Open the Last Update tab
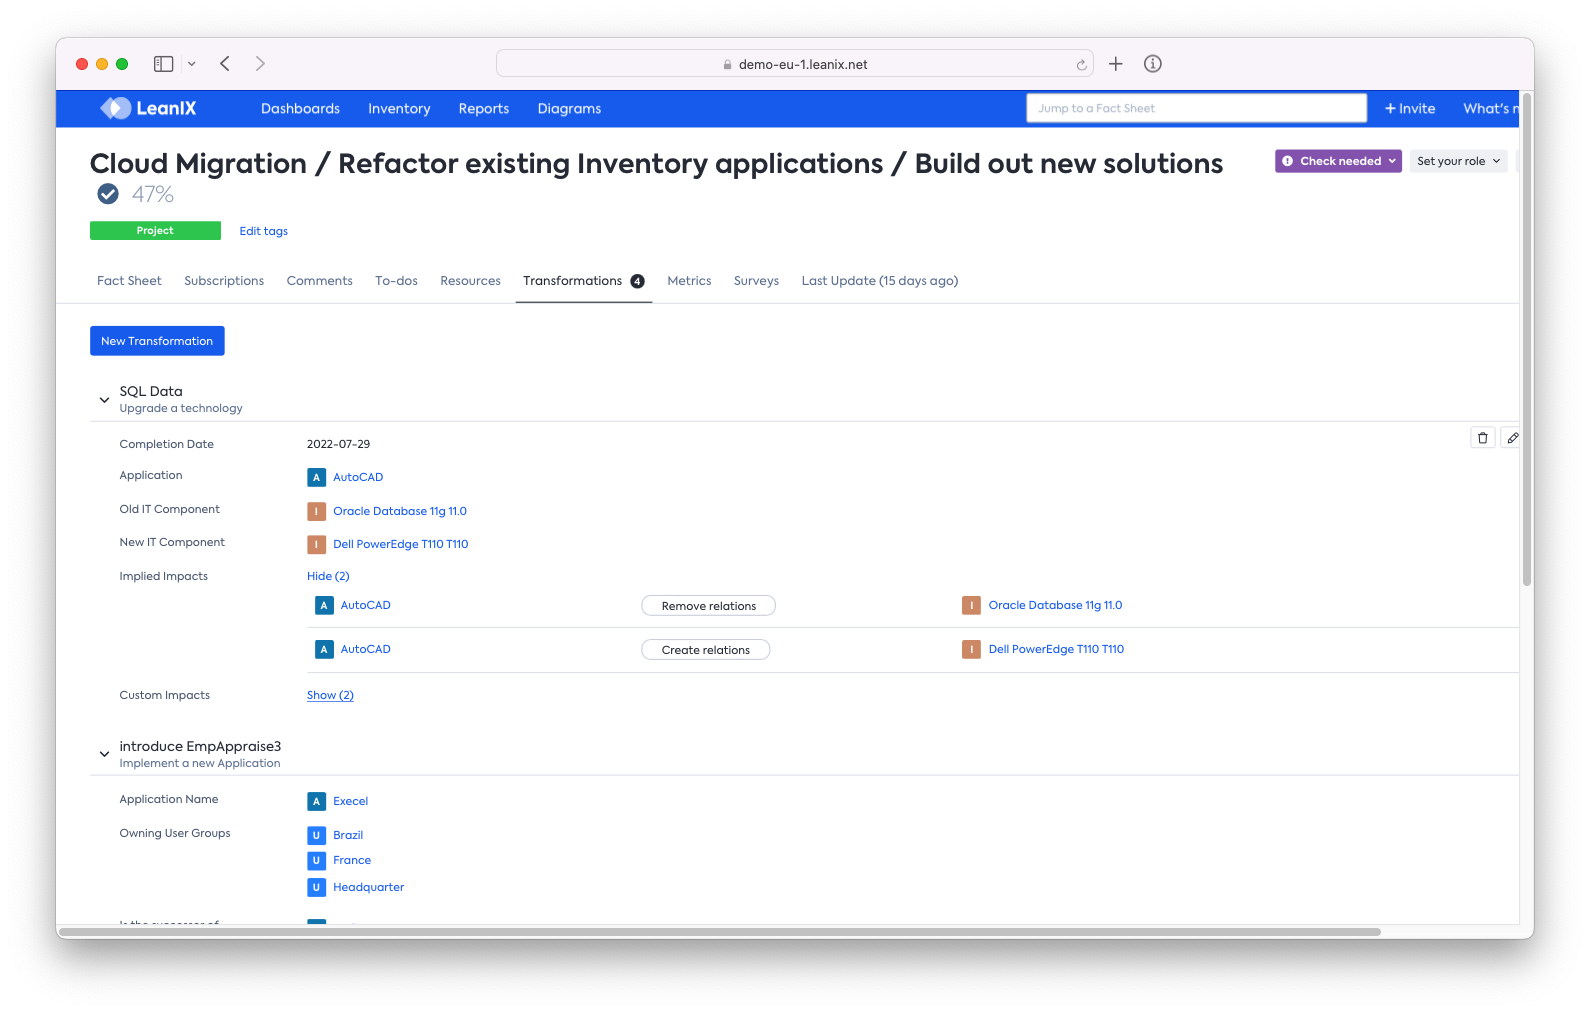 pos(880,281)
